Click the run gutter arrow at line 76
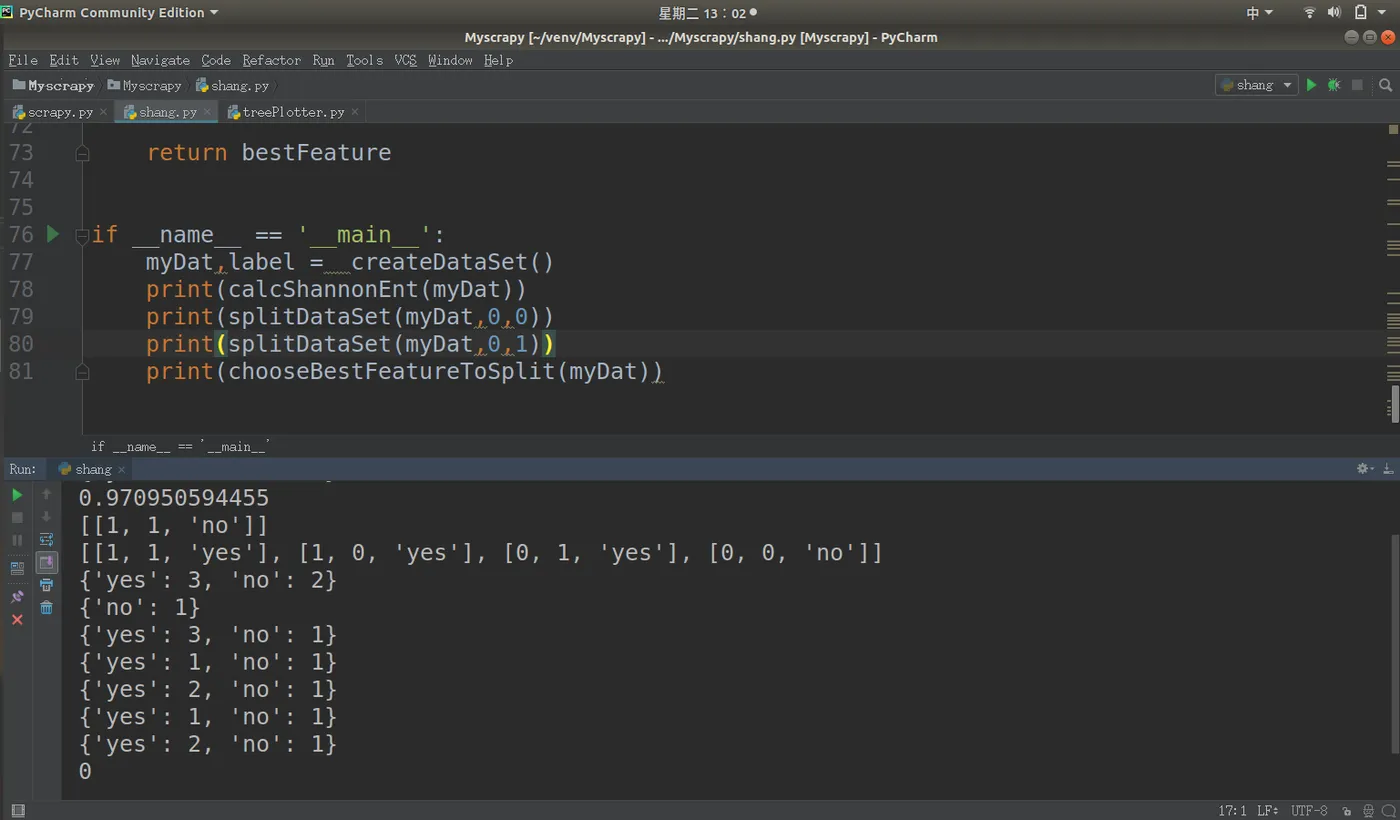Screen dimensions: 1400x820 (53, 234)
